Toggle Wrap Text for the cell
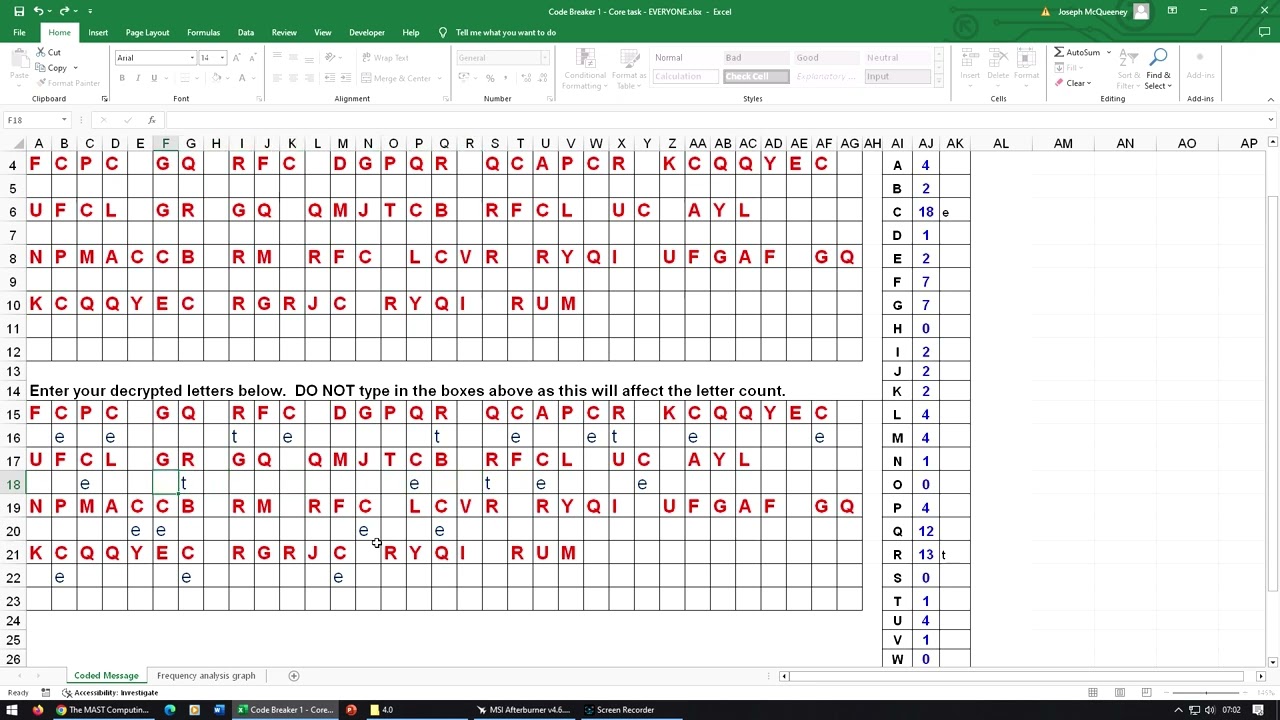This screenshot has width=1280, height=720. tap(384, 58)
